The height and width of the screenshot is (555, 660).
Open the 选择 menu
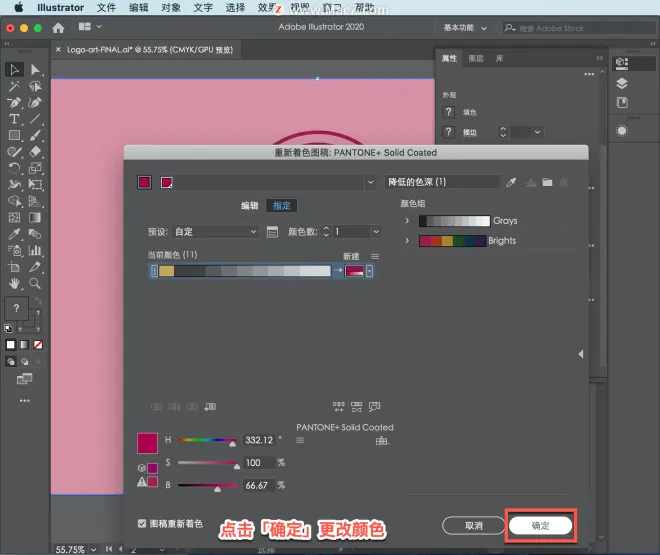(235, 8)
